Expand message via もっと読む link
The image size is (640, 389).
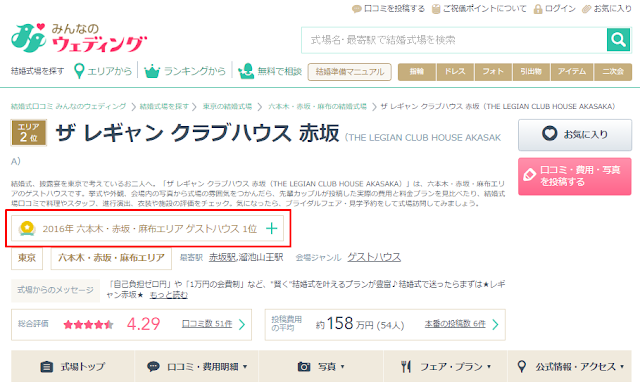click(x=169, y=295)
